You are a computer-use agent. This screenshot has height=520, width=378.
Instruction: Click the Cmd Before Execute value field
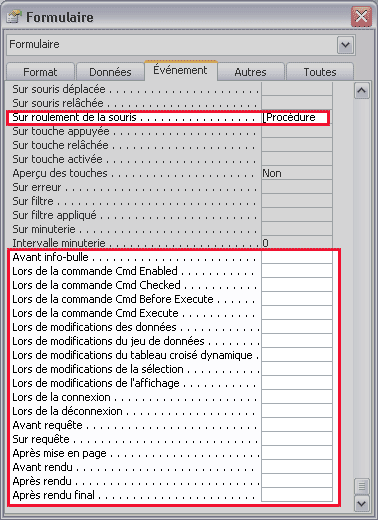tap(297, 299)
